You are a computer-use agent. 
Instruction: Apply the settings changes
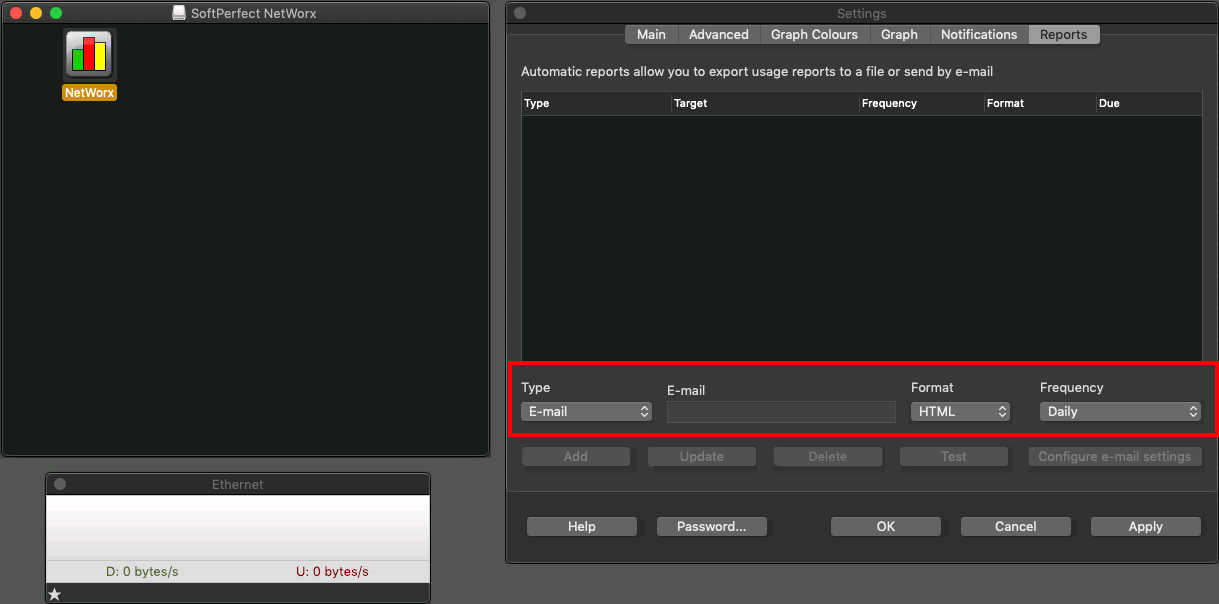(1146, 526)
